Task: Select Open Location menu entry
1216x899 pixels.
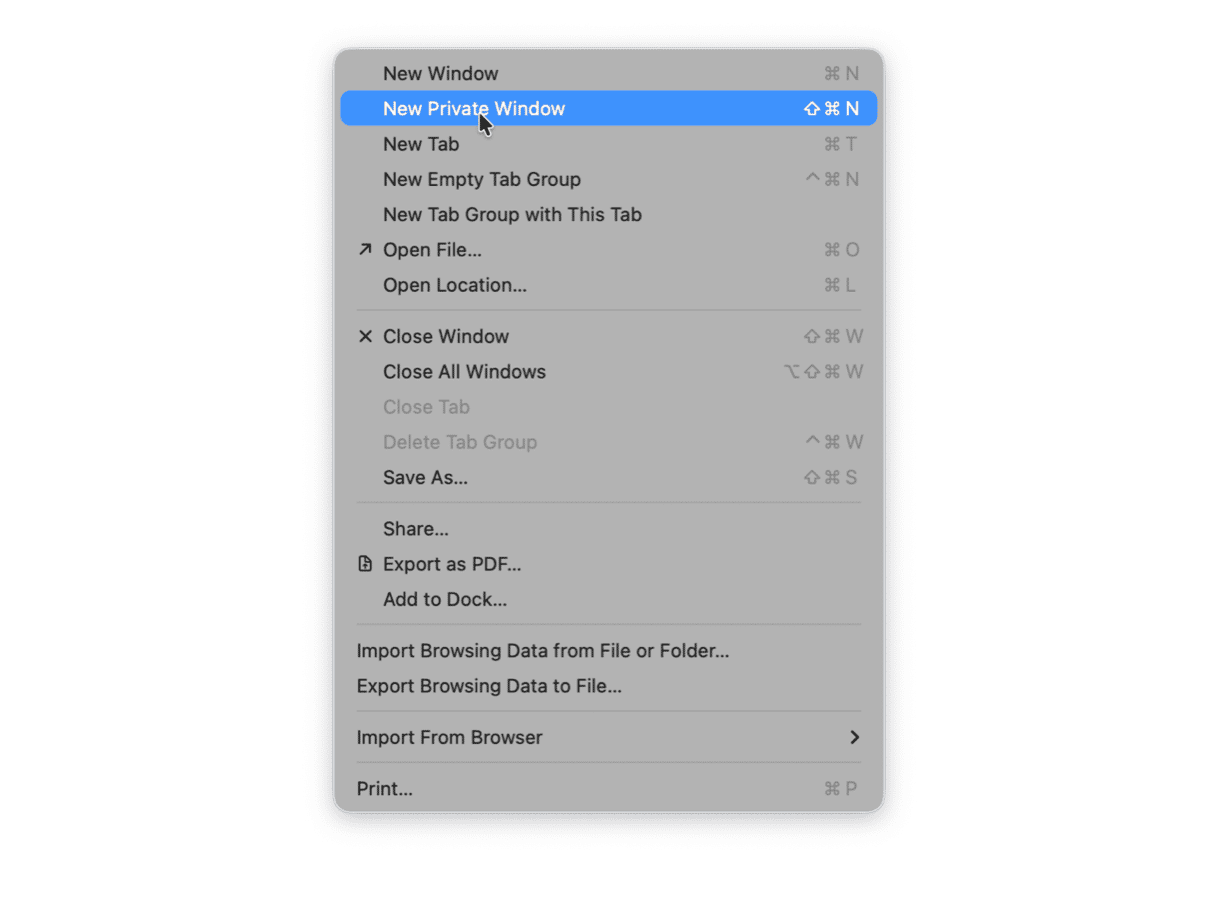Action: click(x=609, y=285)
